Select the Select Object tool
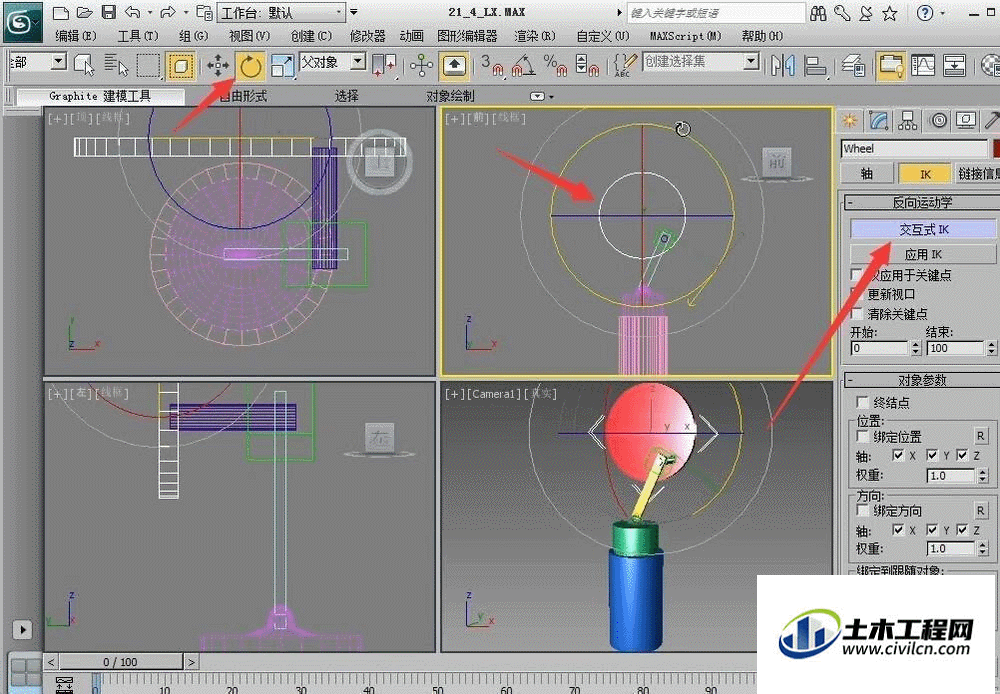 tap(84, 64)
